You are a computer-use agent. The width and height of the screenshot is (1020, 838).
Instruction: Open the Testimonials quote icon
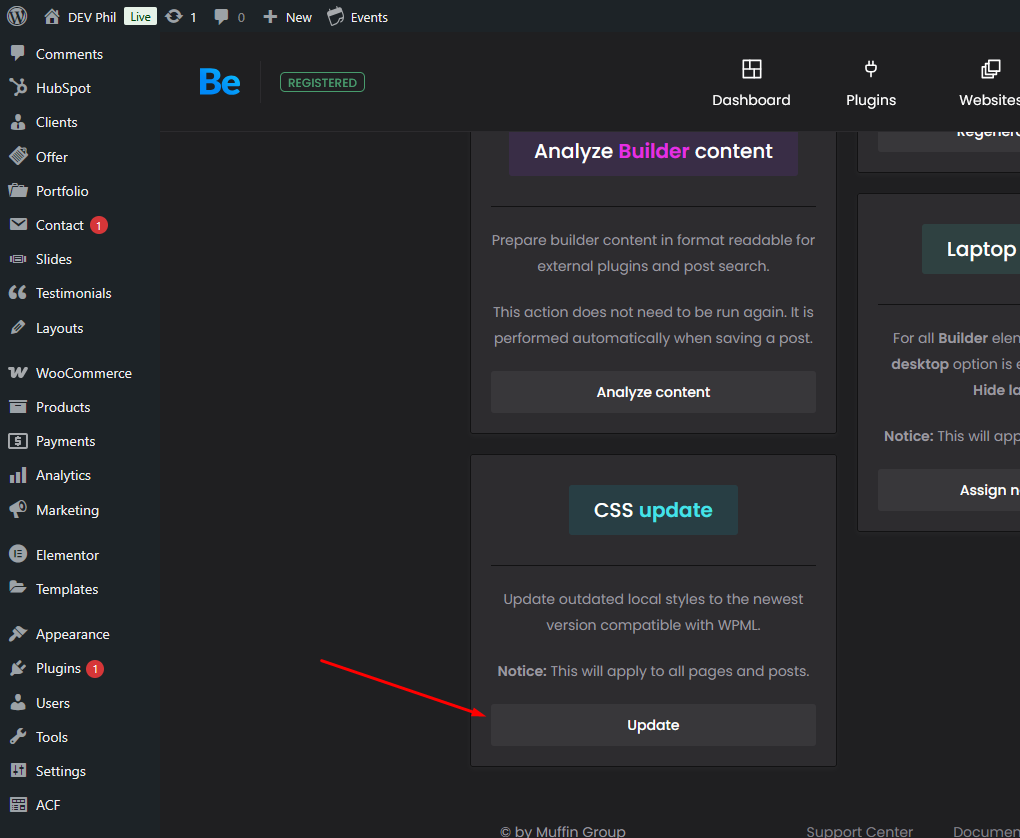[x=18, y=293]
